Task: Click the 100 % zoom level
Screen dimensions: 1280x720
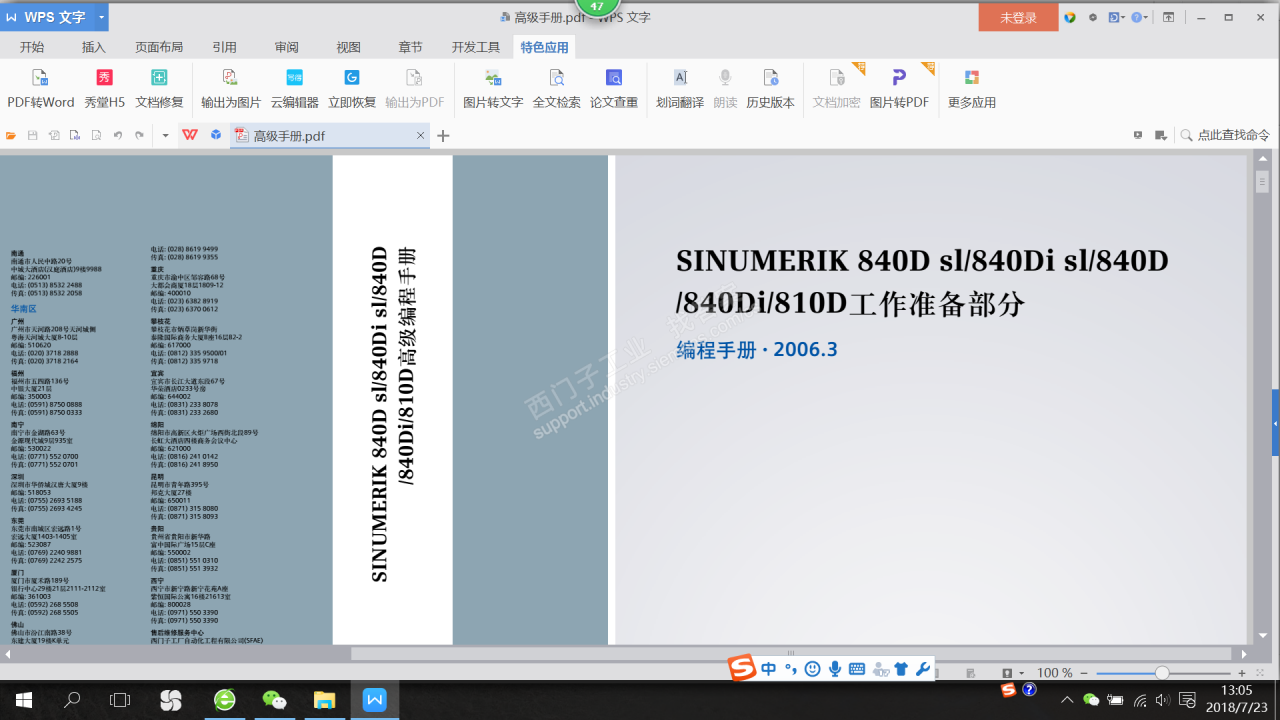Action: (x=1055, y=673)
